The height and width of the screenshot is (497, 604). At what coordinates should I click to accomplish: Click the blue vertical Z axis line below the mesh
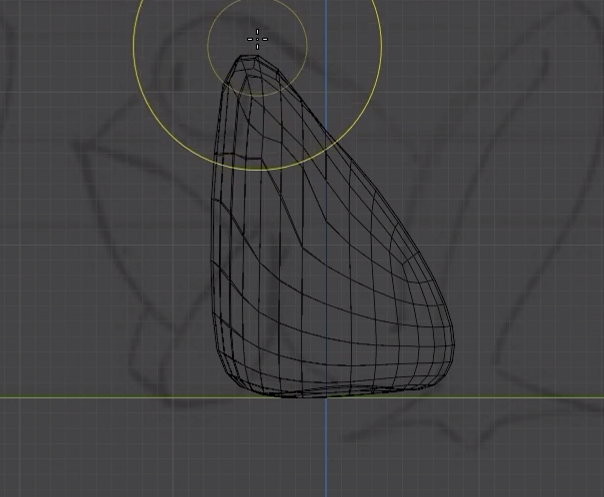(326, 447)
